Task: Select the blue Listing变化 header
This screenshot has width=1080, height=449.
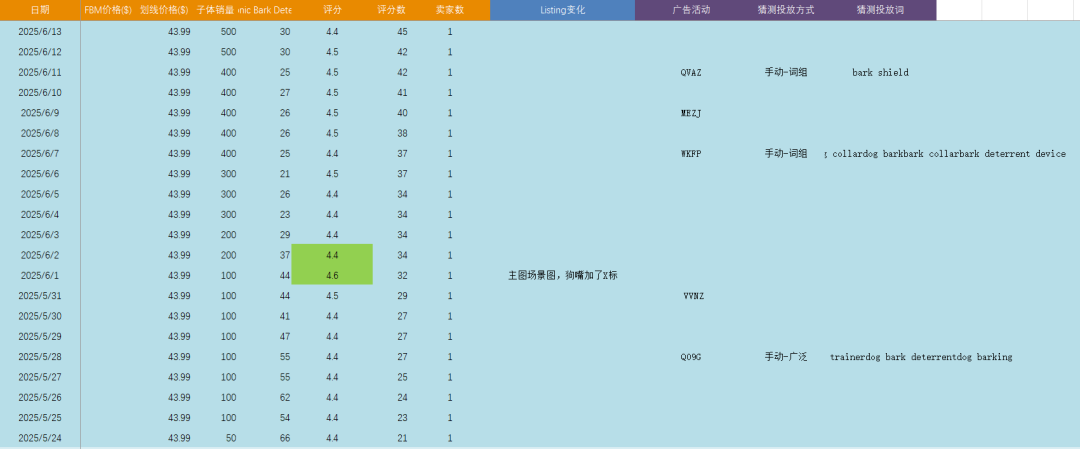Action: pos(563,10)
